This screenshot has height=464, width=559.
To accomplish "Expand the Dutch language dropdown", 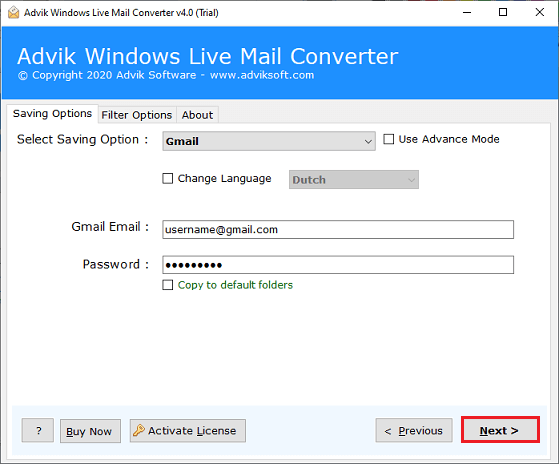I will (354, 180).
